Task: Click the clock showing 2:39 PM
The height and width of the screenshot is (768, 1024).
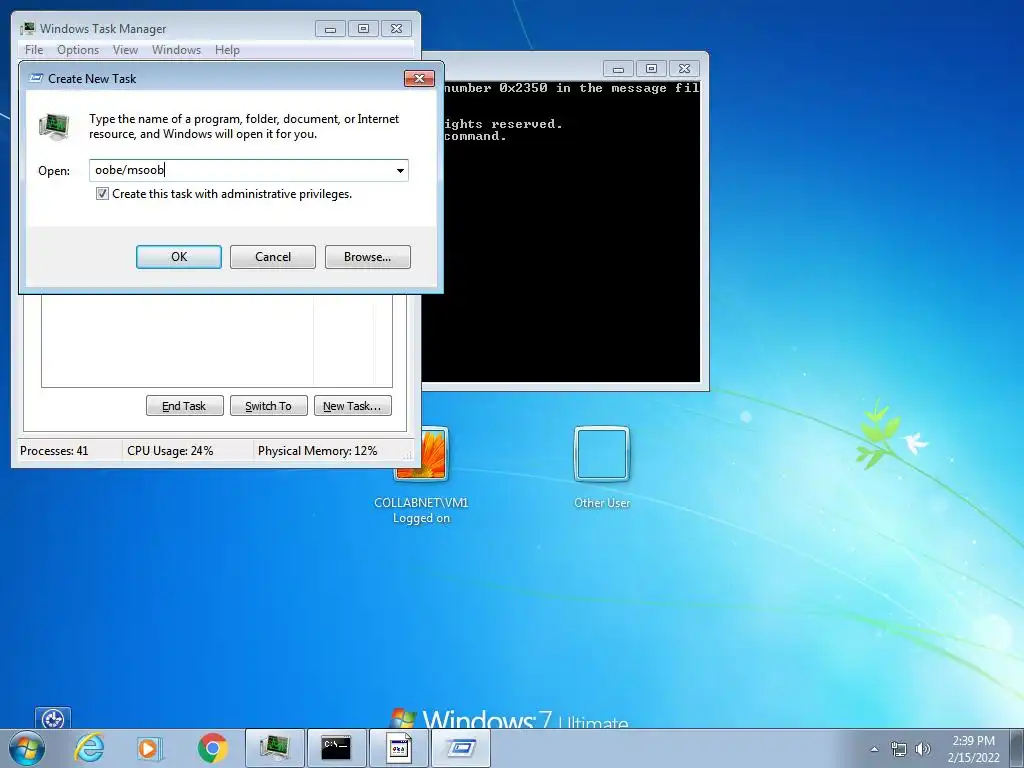Action: (973, 749)
